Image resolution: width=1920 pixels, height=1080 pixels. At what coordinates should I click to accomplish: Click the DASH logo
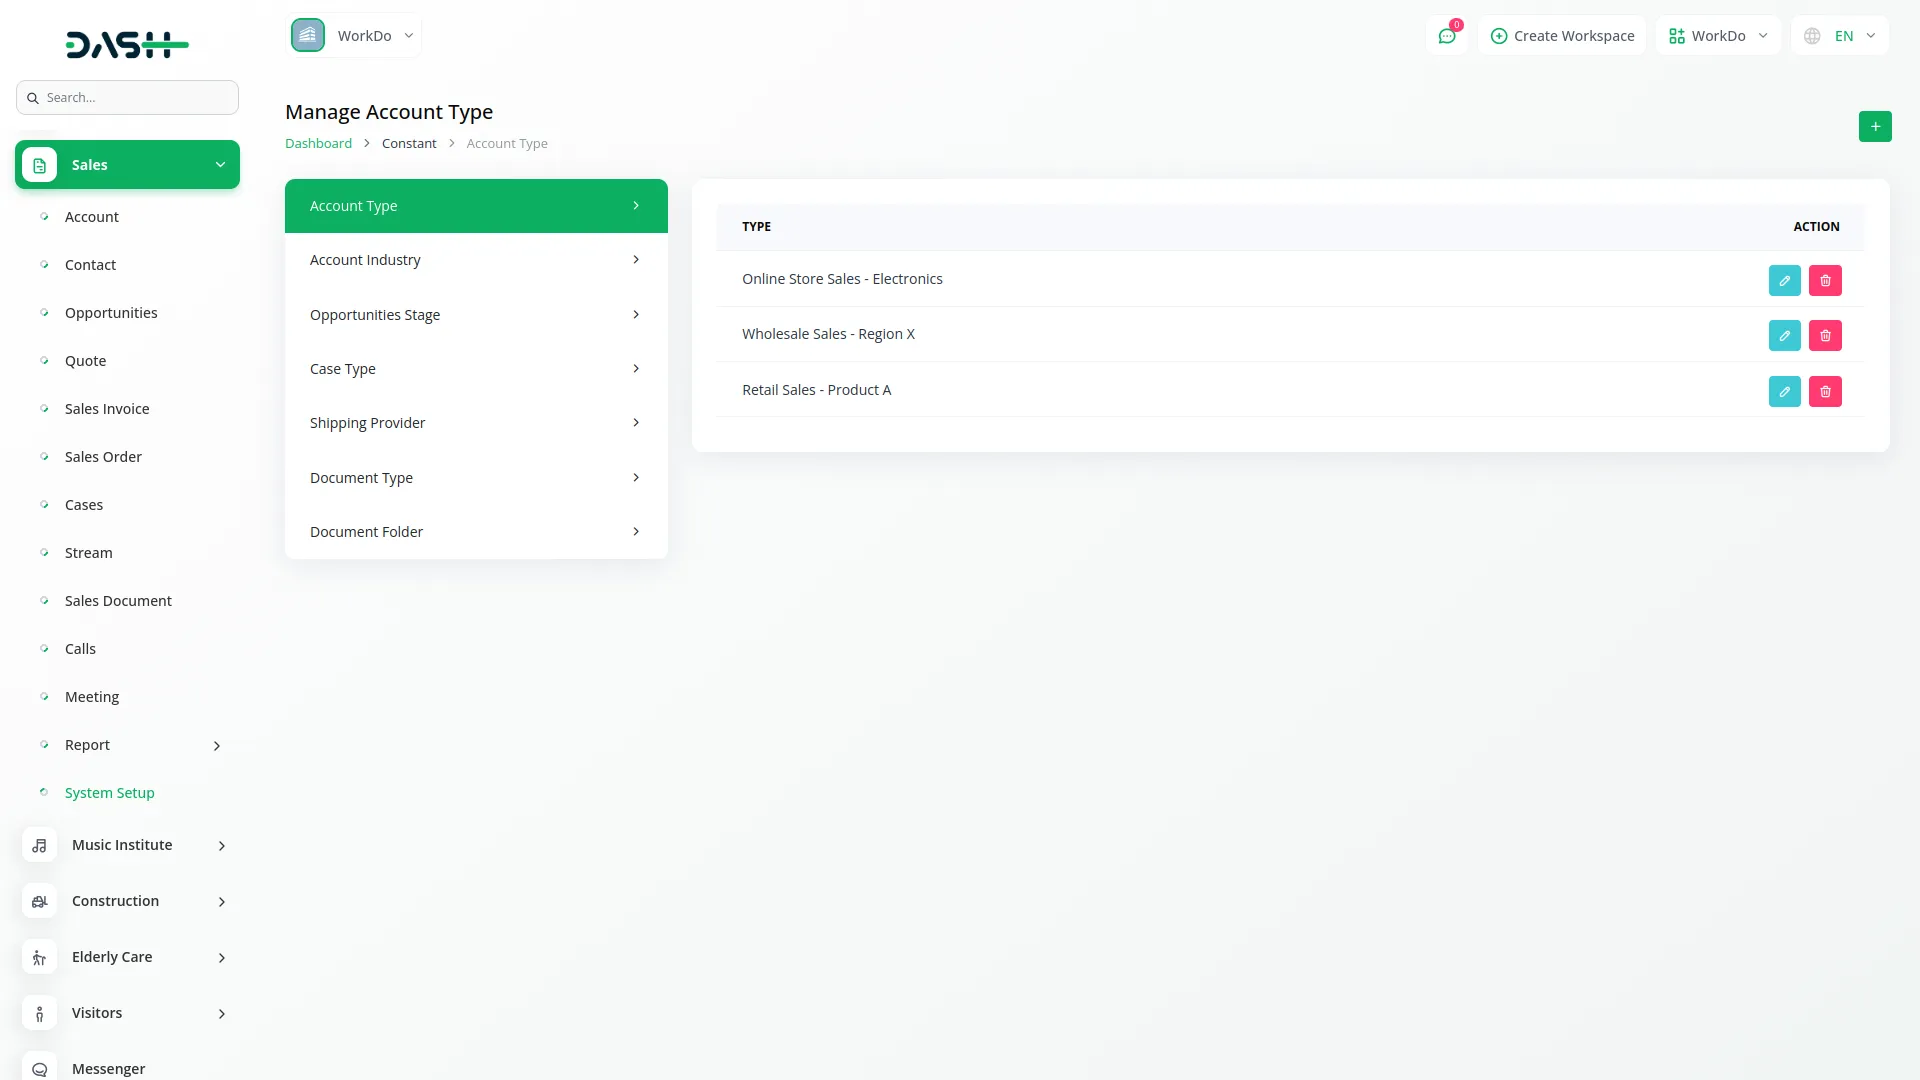tap(127, 44)
